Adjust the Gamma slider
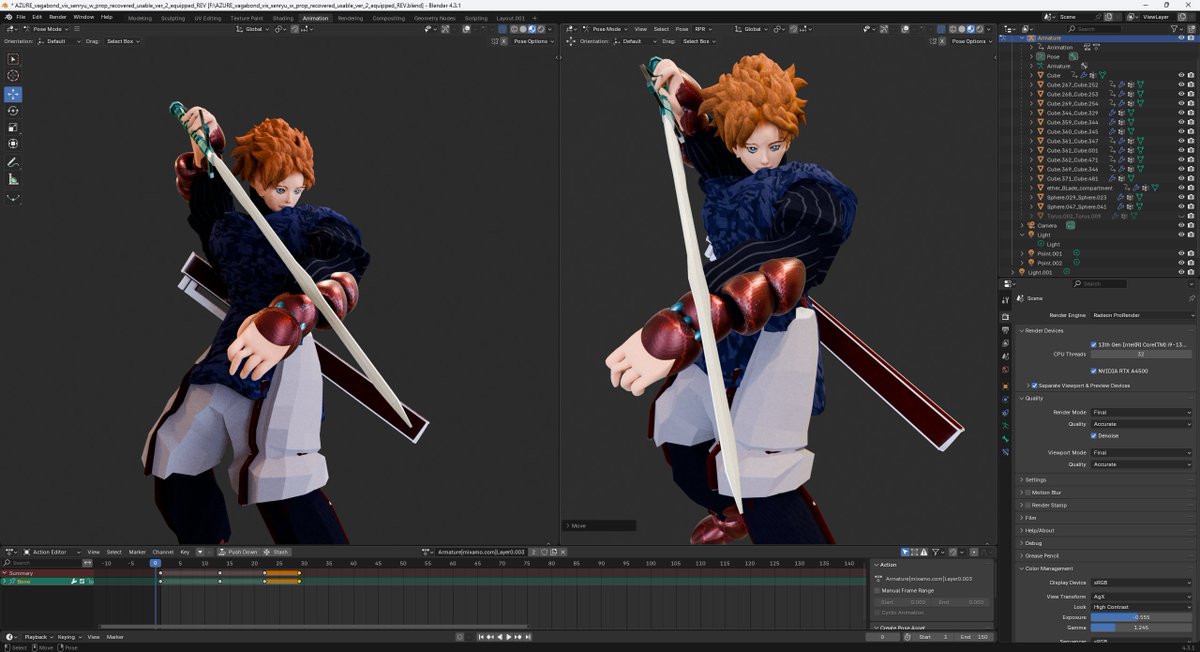The height and width of the screenshot is (652, 1200). coord(1142,627)
